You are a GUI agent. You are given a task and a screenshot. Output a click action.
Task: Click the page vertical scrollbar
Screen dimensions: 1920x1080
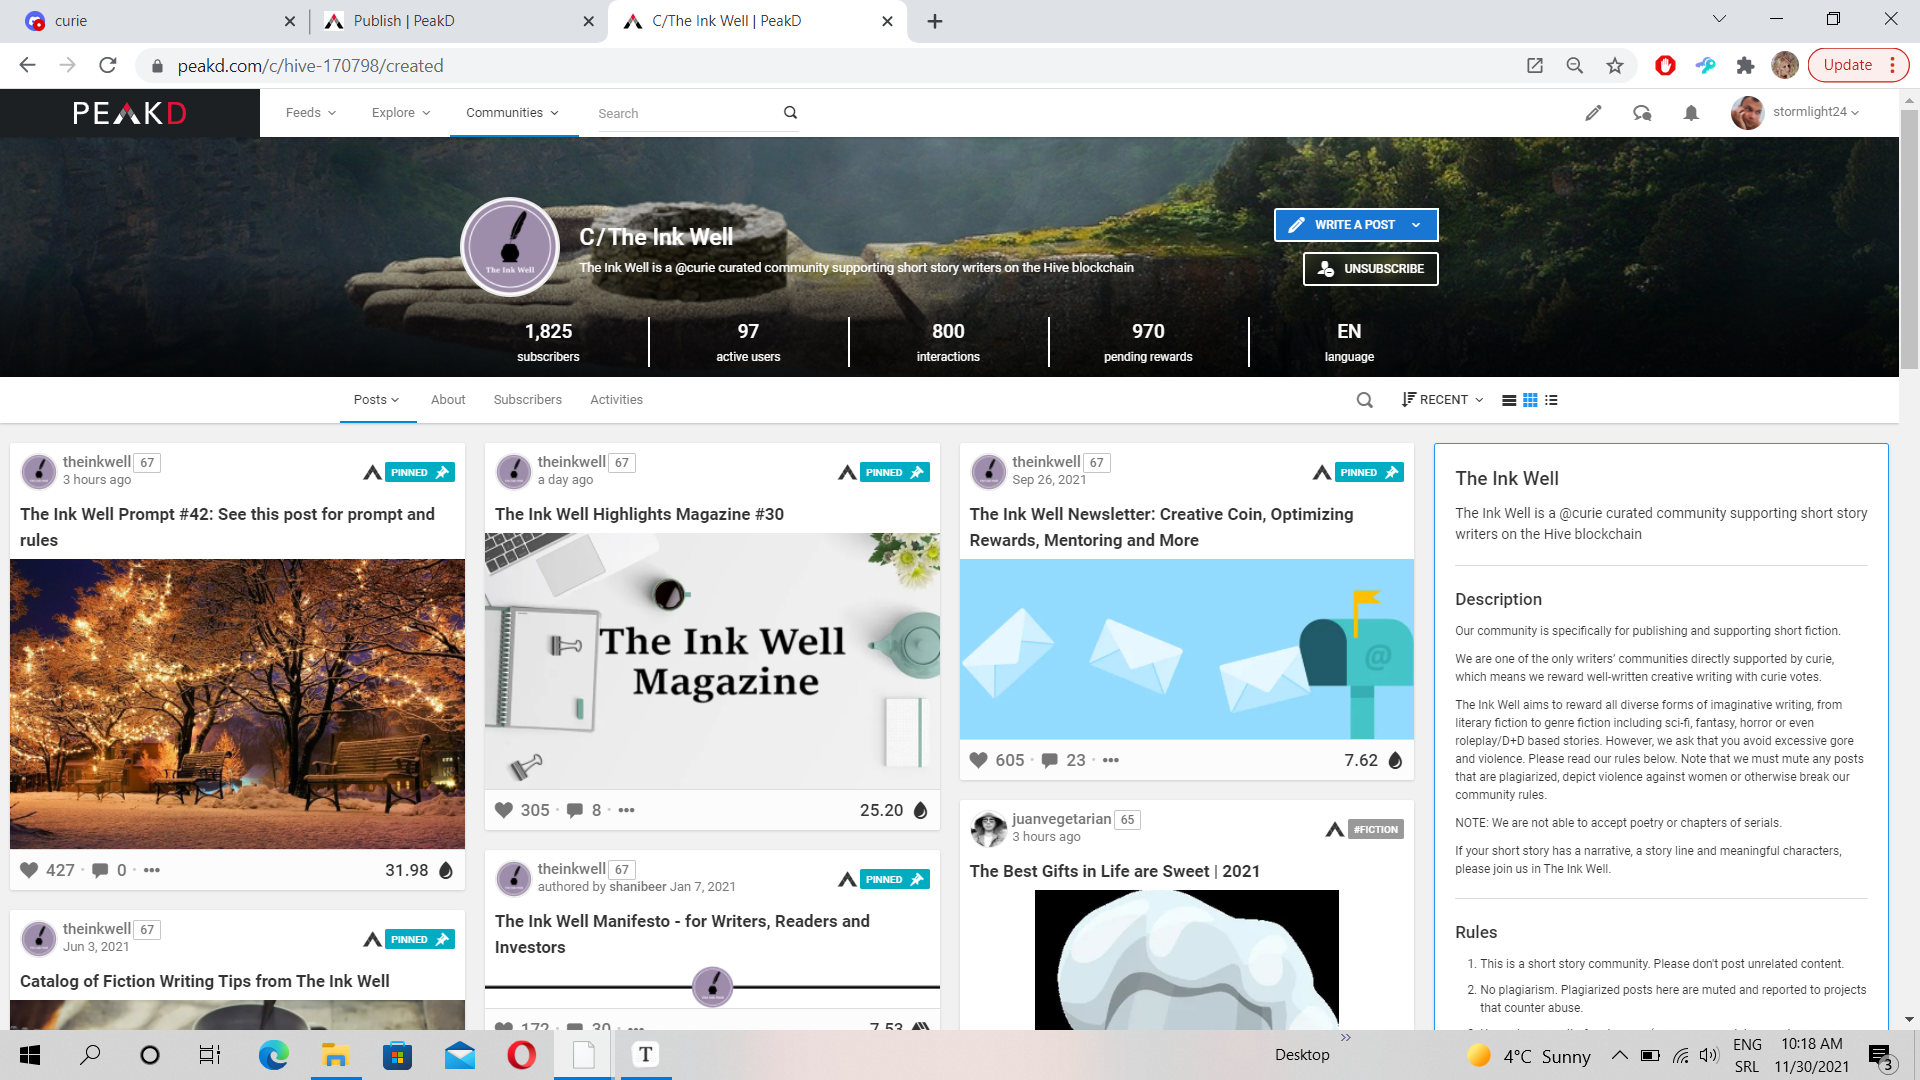tap(1909, 240)
